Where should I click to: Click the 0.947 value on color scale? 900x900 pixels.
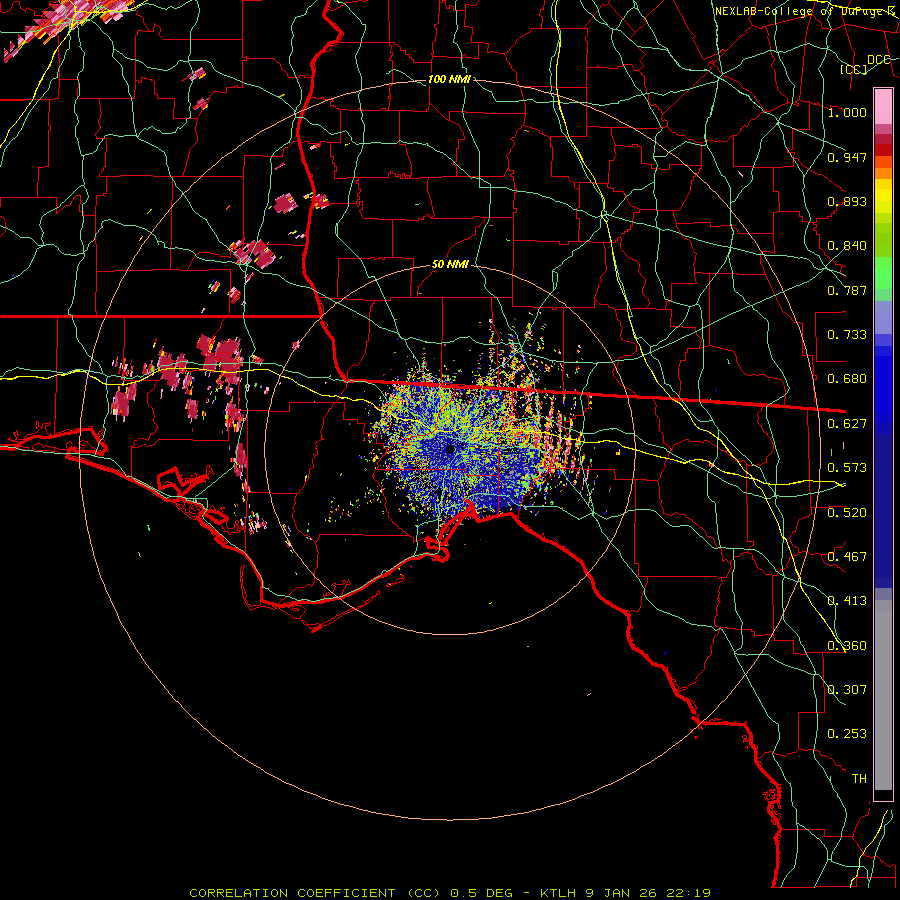(847, 157)
